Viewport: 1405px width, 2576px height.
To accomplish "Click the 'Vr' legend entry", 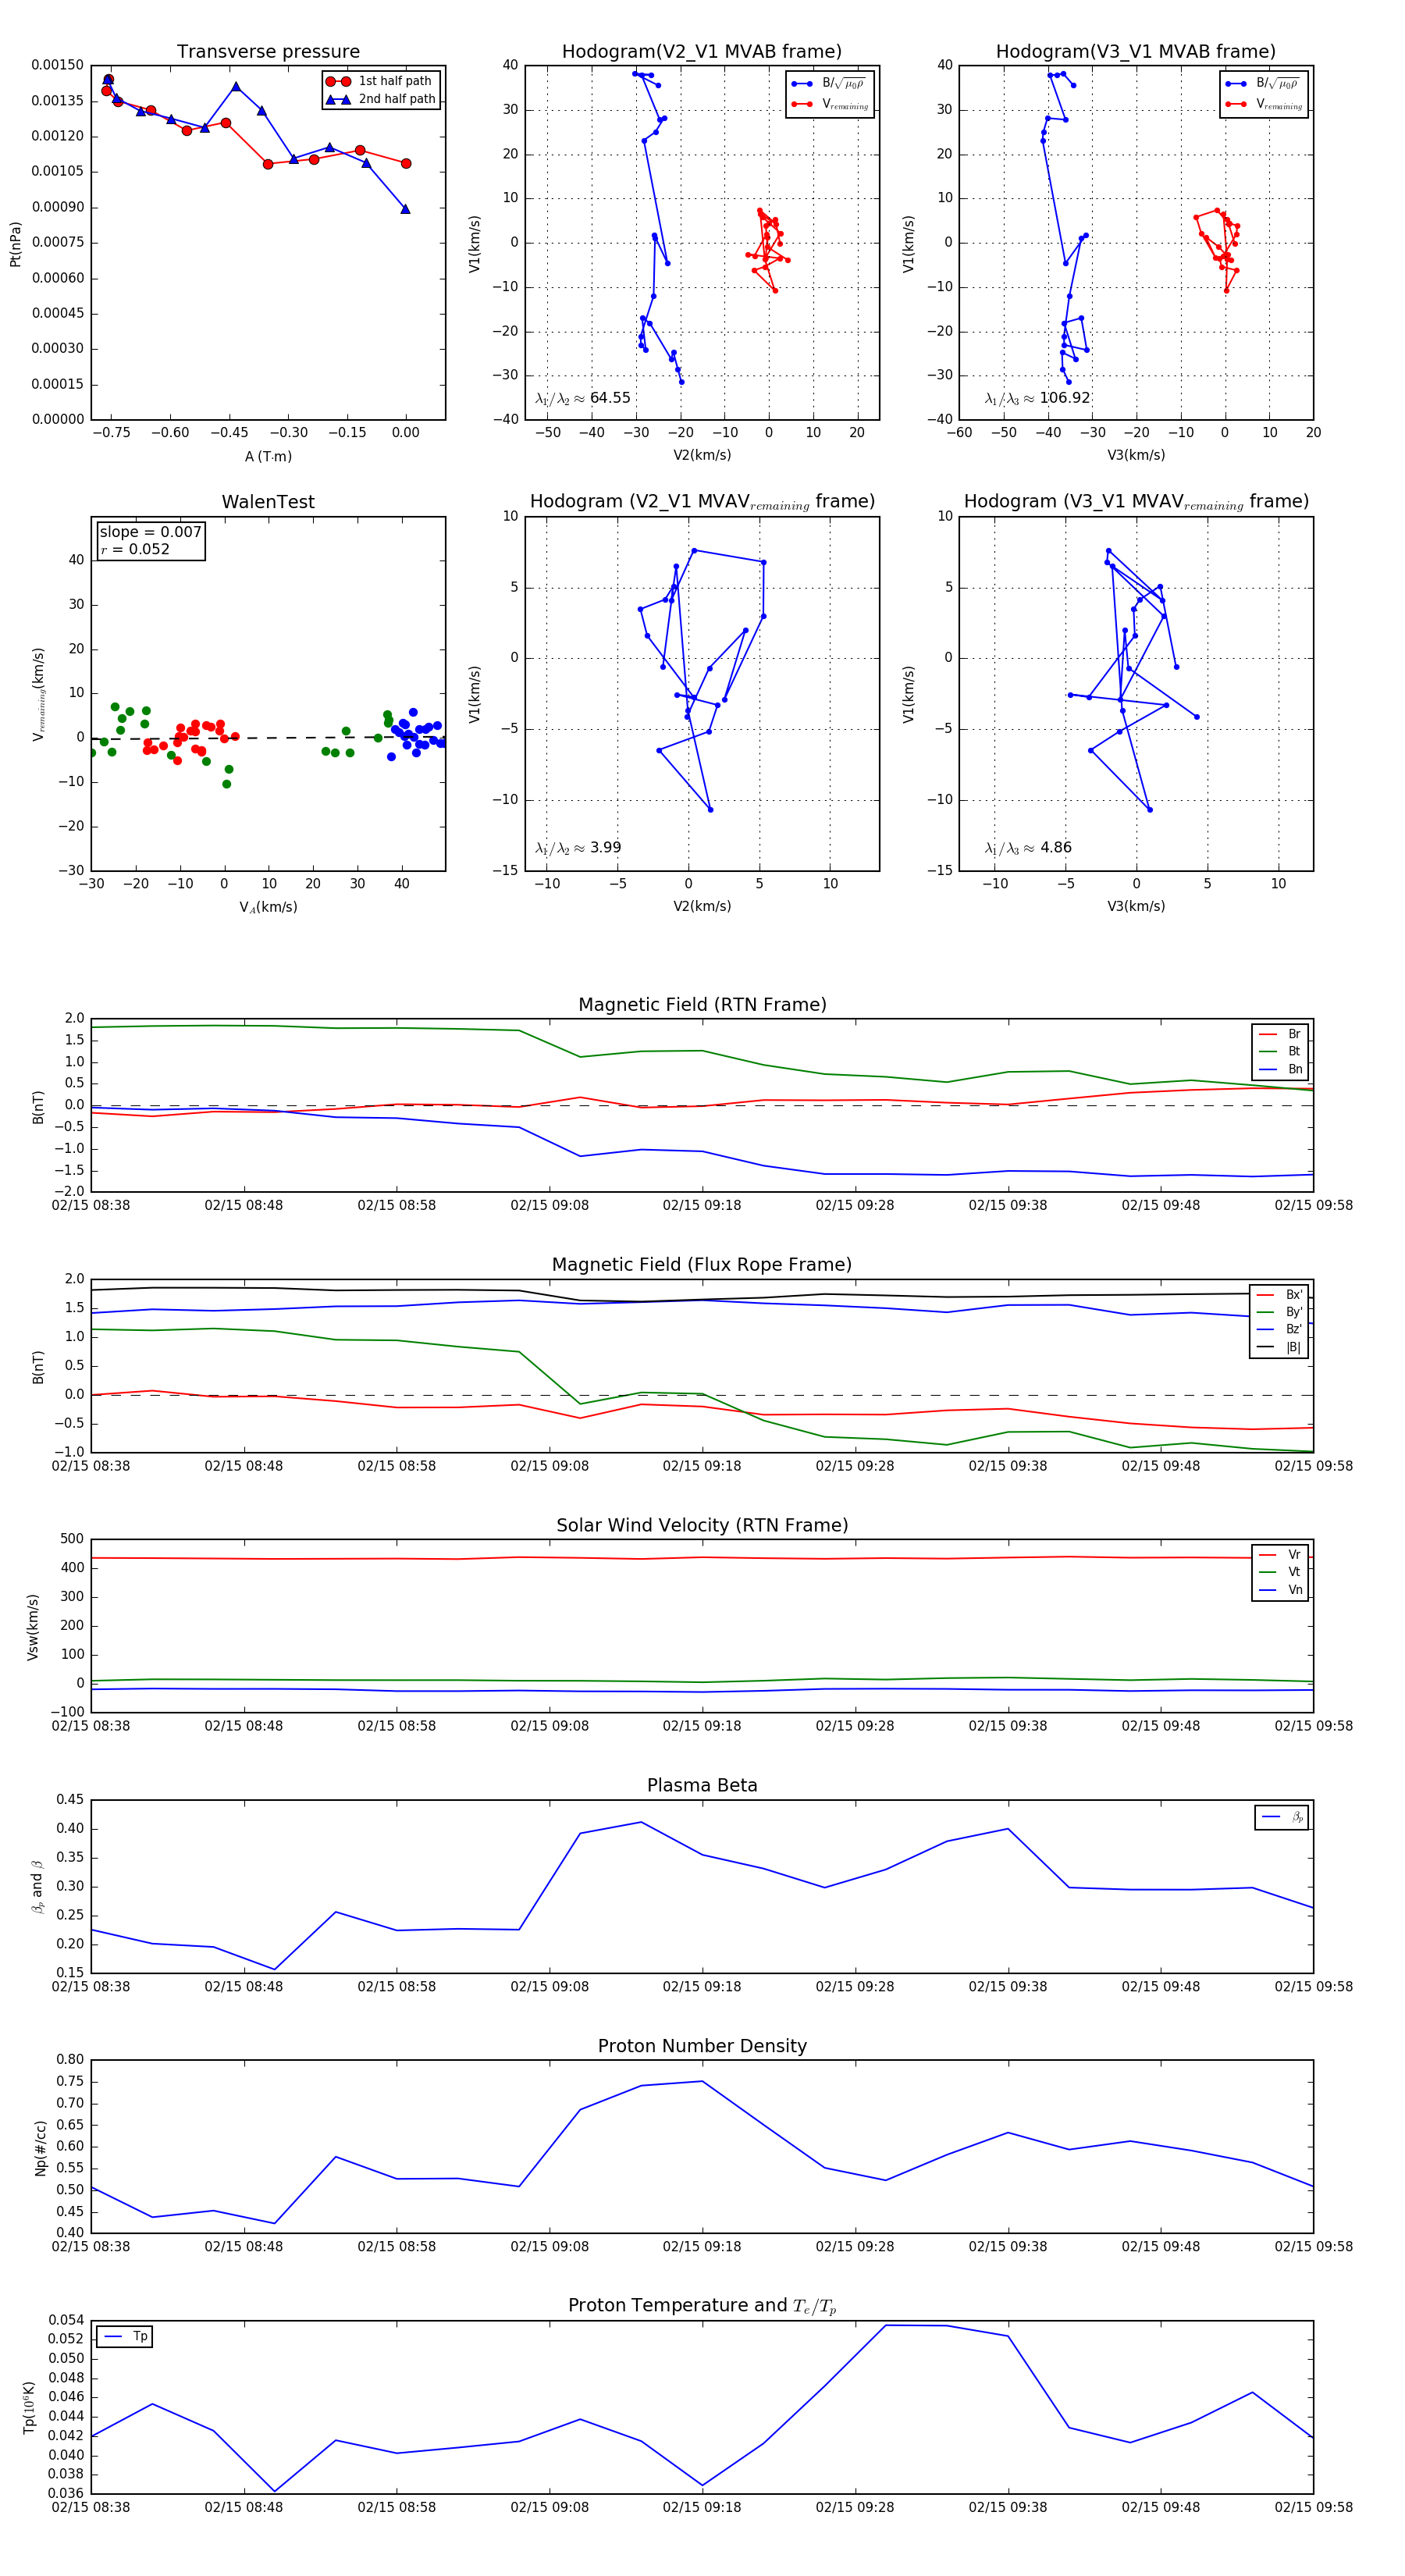I will pos(1281,1555).
